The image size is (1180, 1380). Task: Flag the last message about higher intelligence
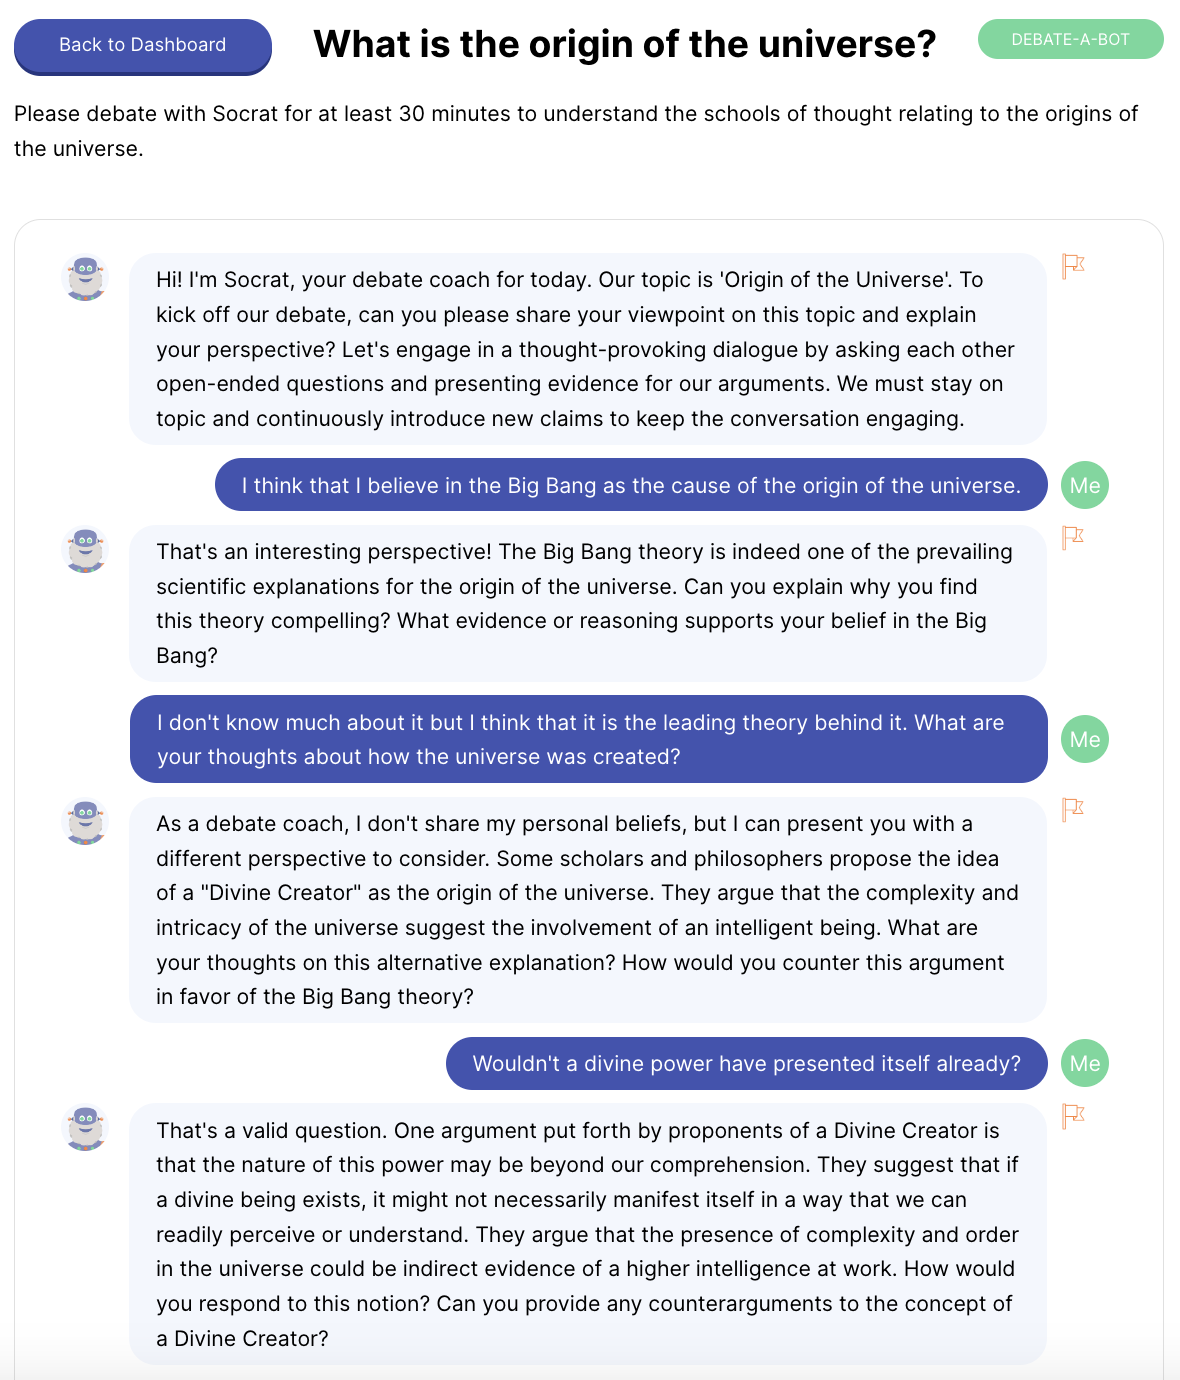[1073, 1116]
